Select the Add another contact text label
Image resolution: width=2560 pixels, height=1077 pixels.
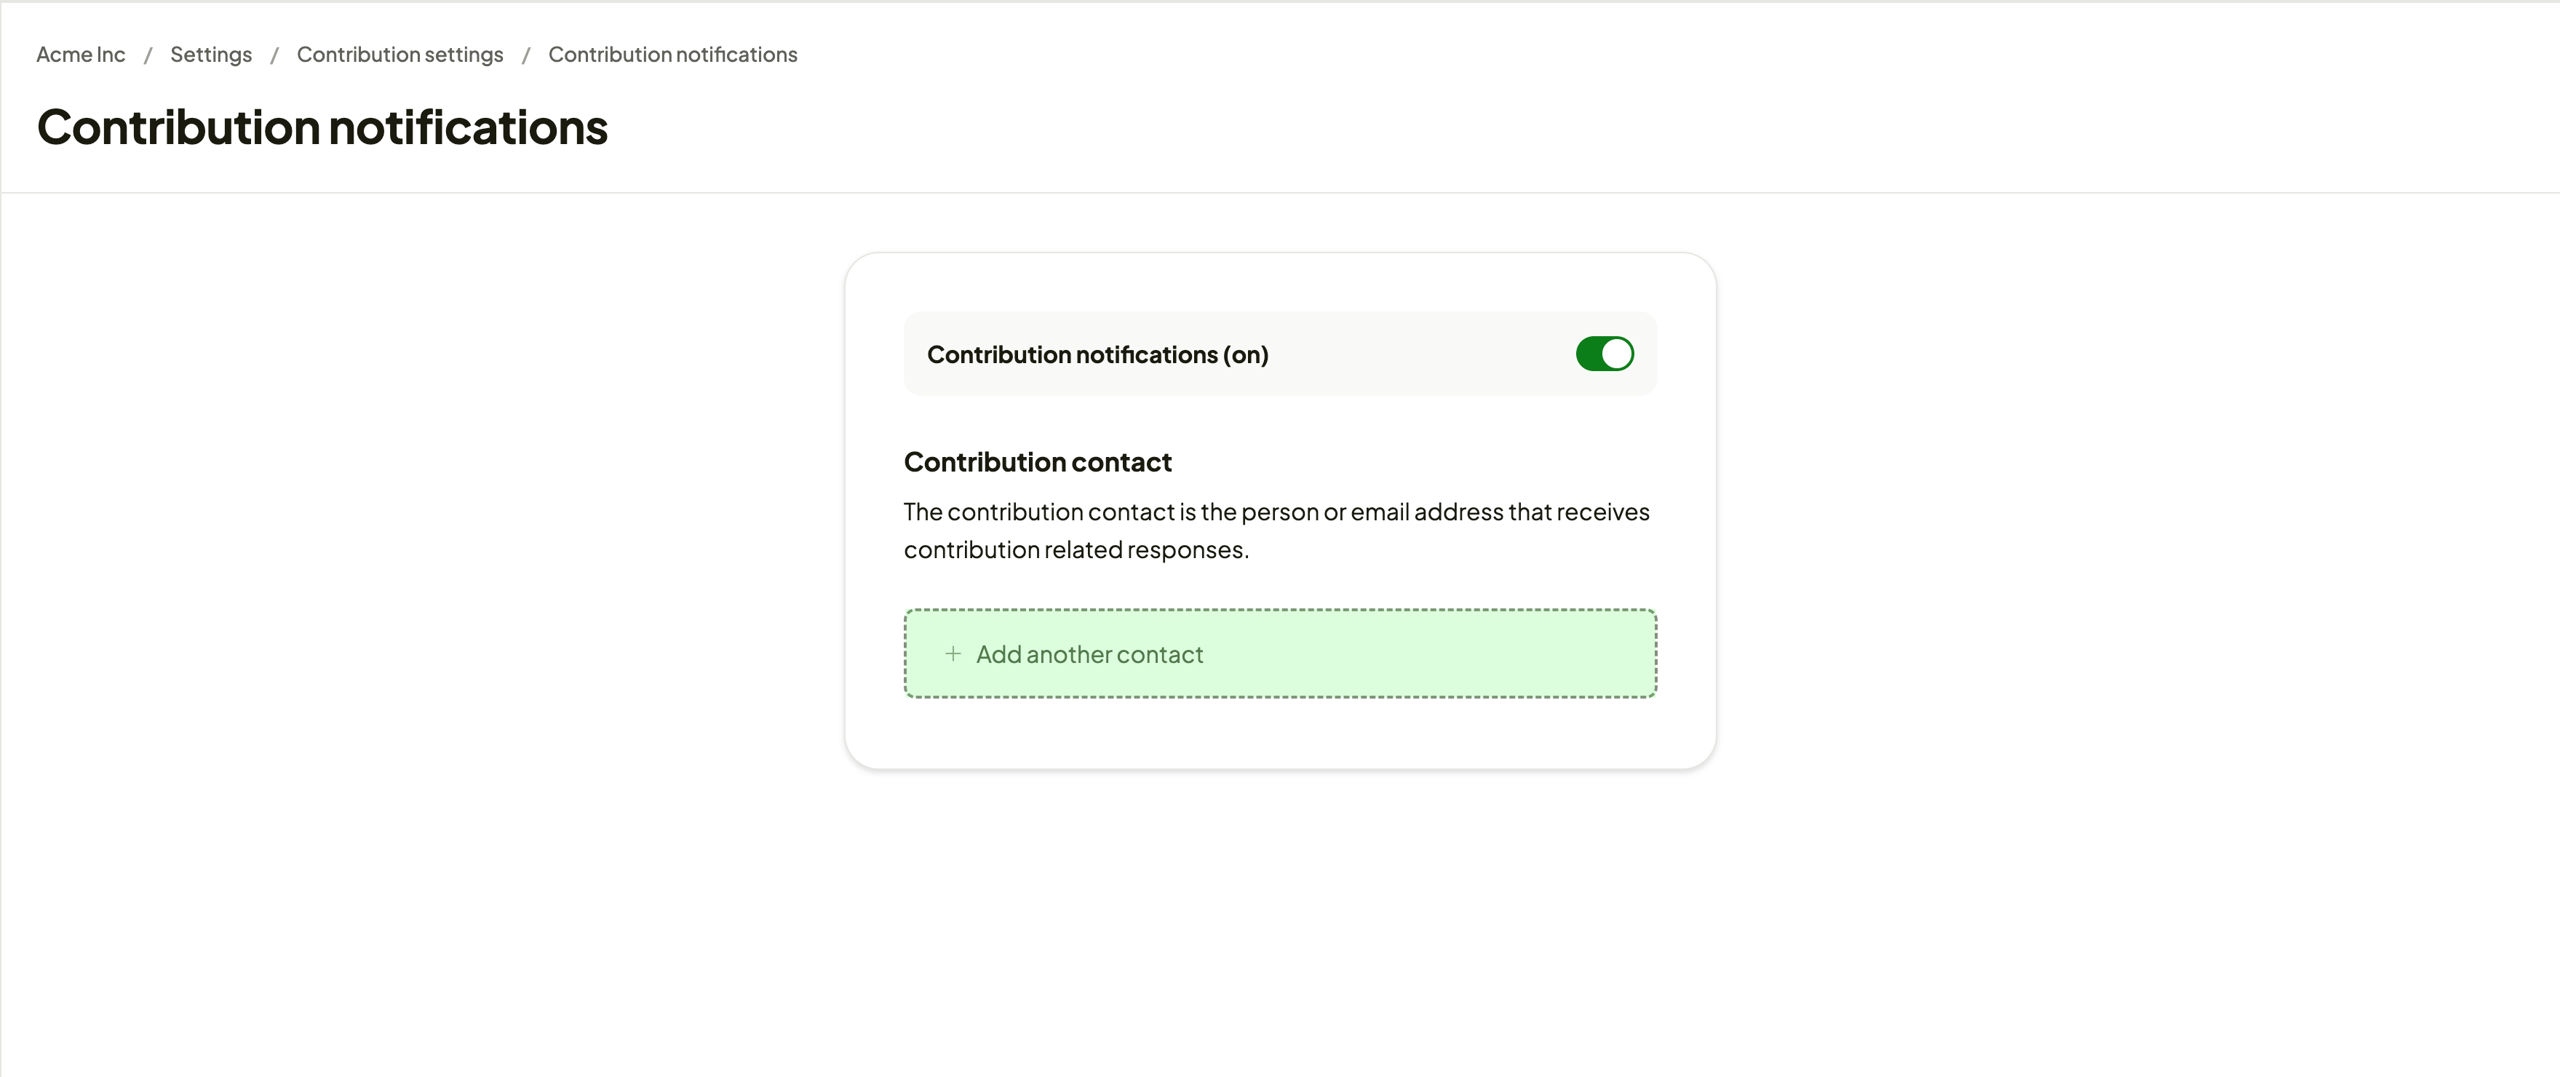click(1090, 654)
